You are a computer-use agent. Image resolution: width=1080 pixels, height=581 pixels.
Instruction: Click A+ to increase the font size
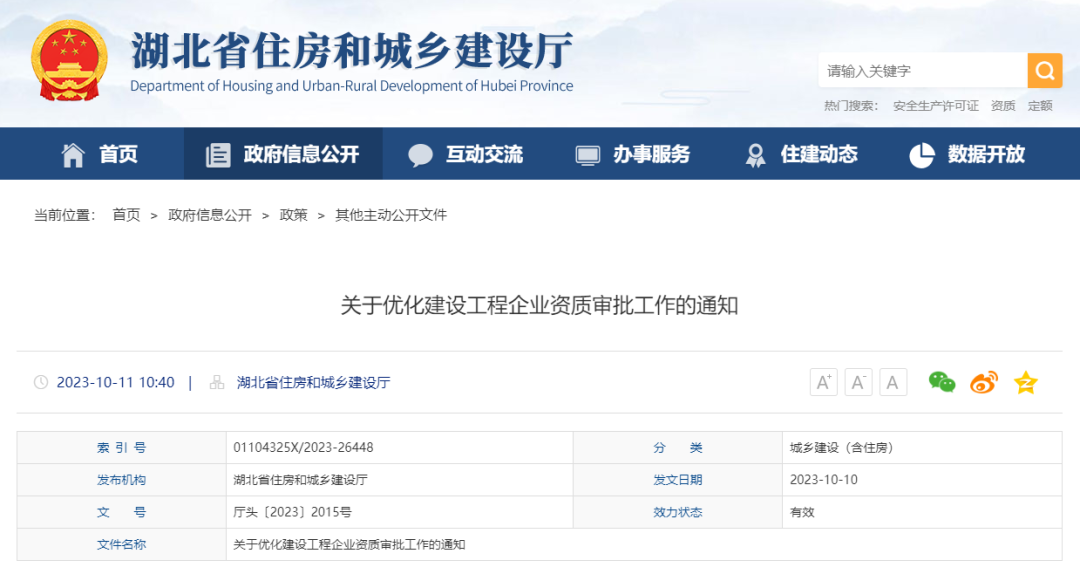coord(823,382)
